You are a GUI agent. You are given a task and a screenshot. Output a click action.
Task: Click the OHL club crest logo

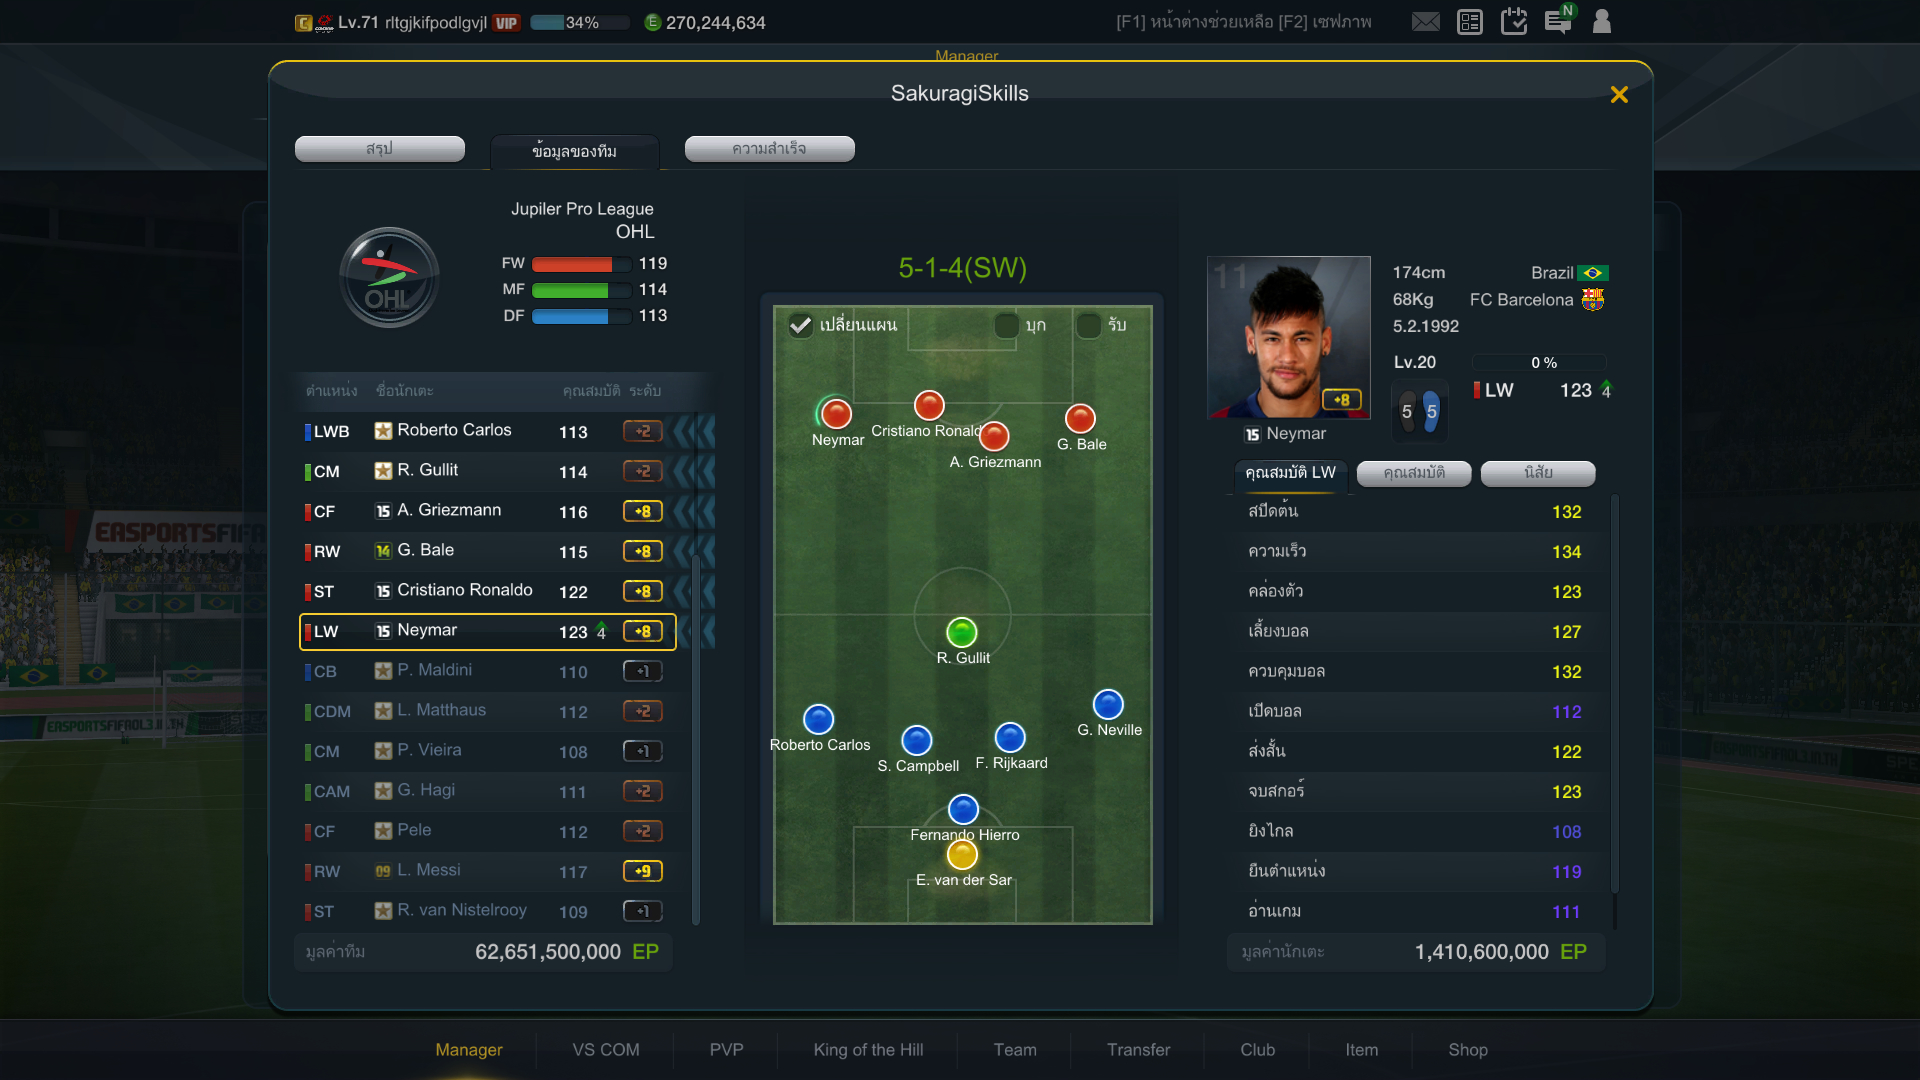coord(389,278)
